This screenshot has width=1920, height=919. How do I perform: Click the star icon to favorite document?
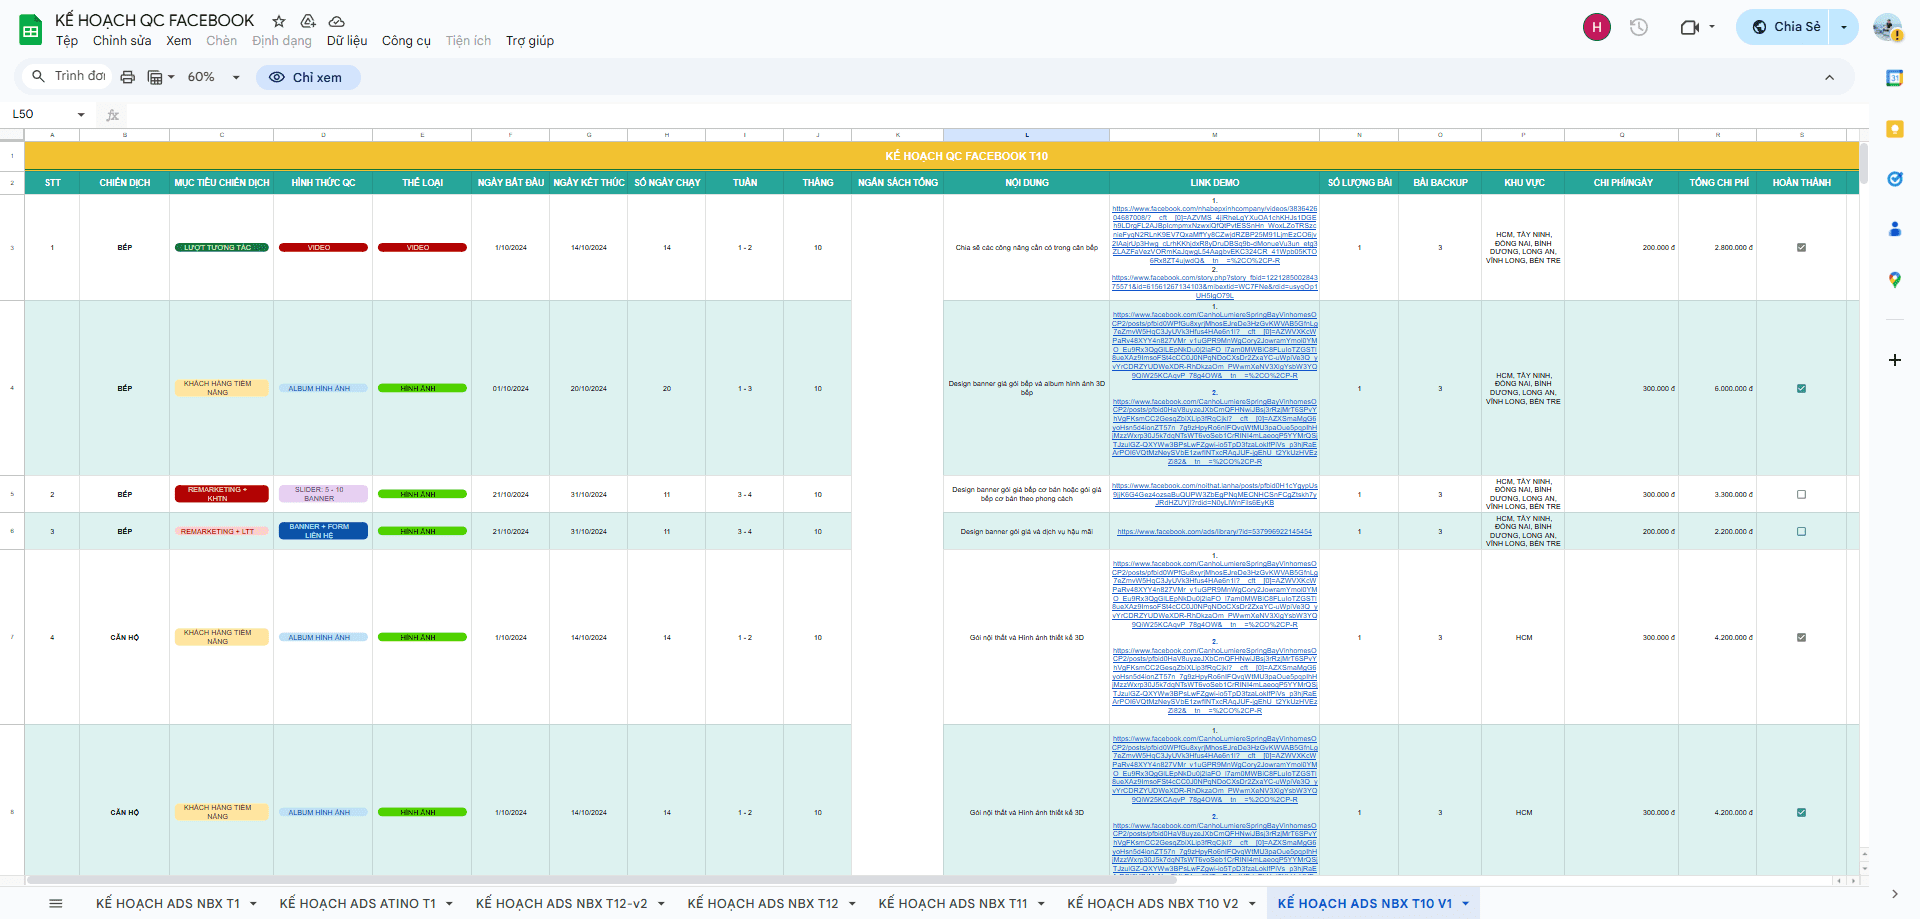click(279, 21)
